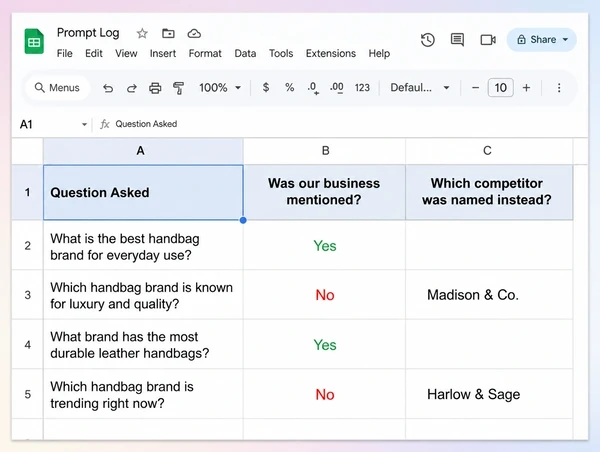The width and height of the screenshot is (600, 452).
Task: Click 'known for luxury and quality' cell
Action: point(143,295)
